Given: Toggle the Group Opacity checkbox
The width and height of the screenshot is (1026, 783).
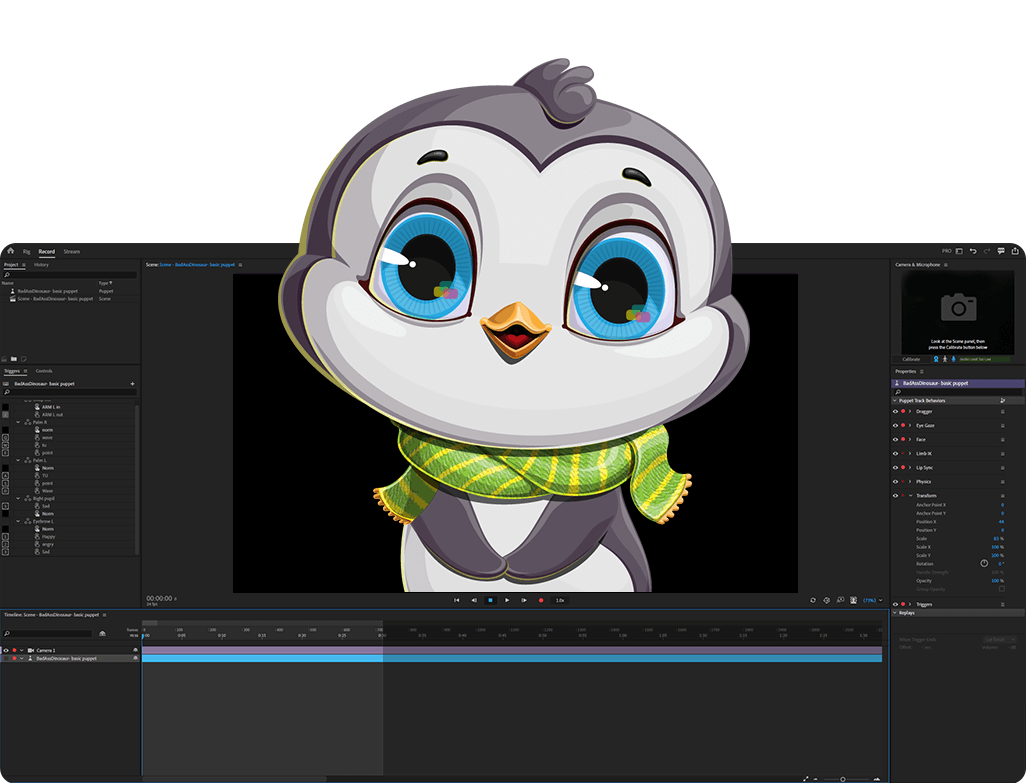Looking at the screenshot, I should tap(1002, 589).
